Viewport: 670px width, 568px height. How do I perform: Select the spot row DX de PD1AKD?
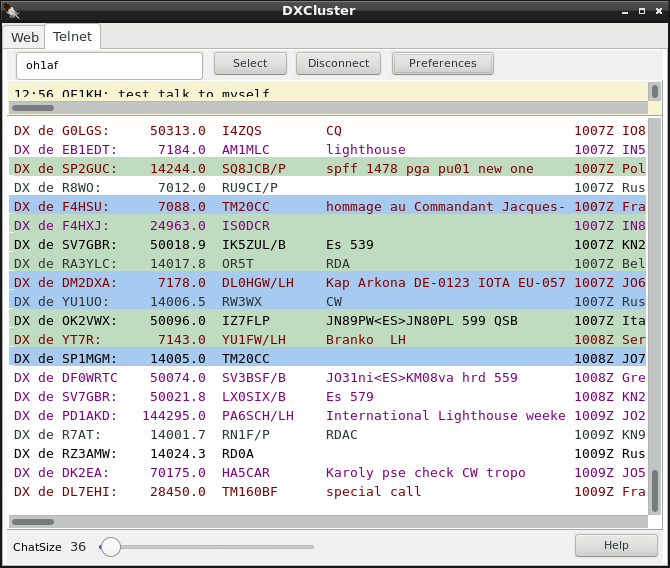(327, 416)
